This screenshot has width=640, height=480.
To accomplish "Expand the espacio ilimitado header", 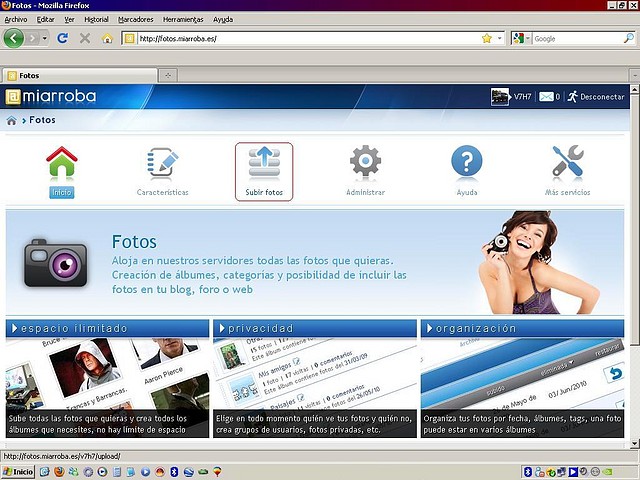I will tap(107, 328).
